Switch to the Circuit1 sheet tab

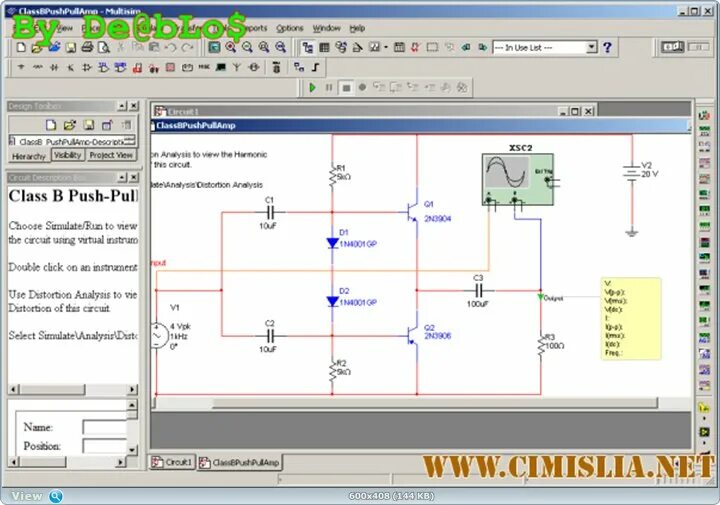click(x=172, y=462)
